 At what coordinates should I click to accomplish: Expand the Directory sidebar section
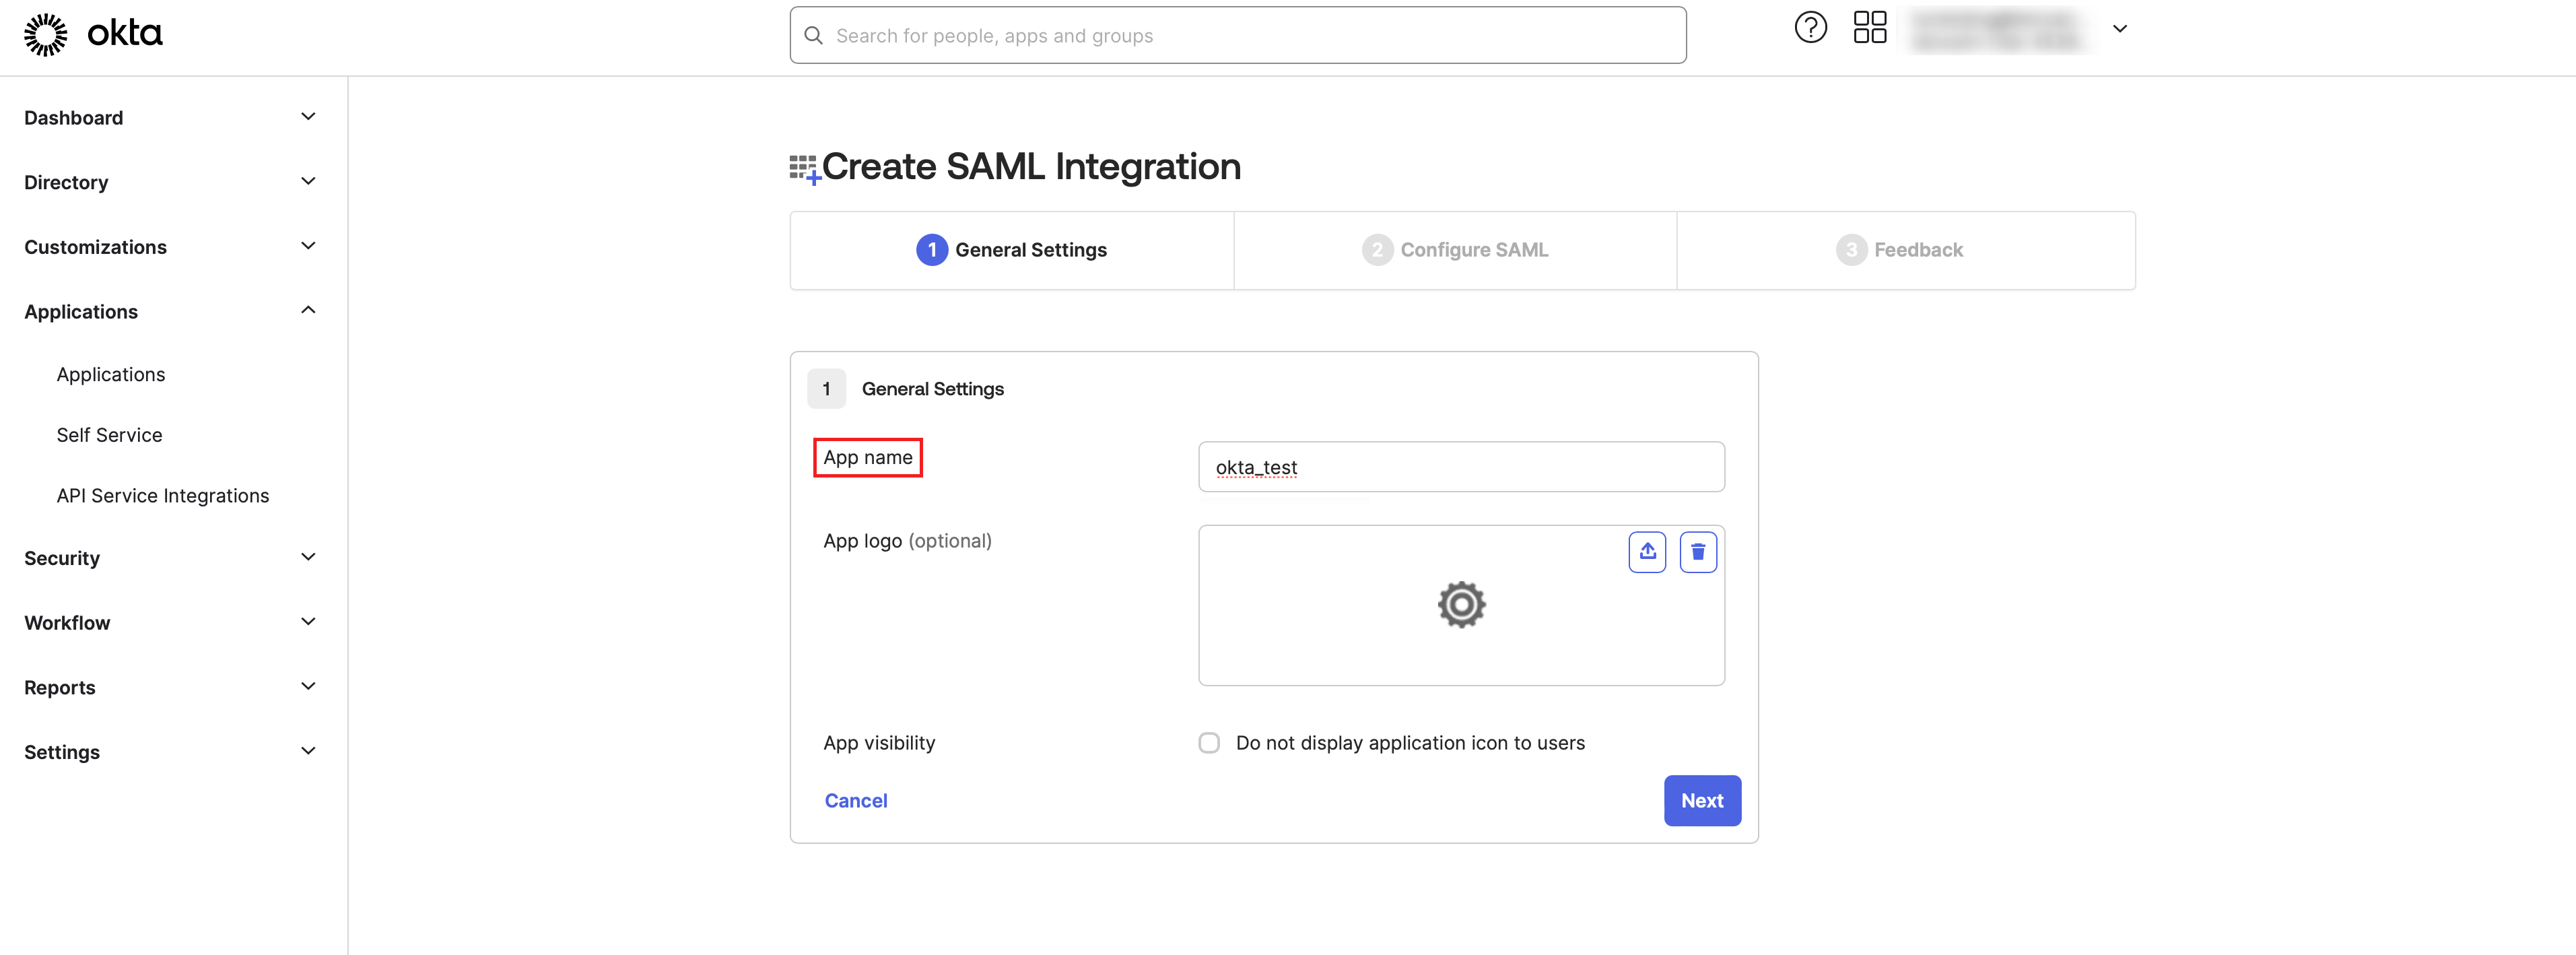170,183
